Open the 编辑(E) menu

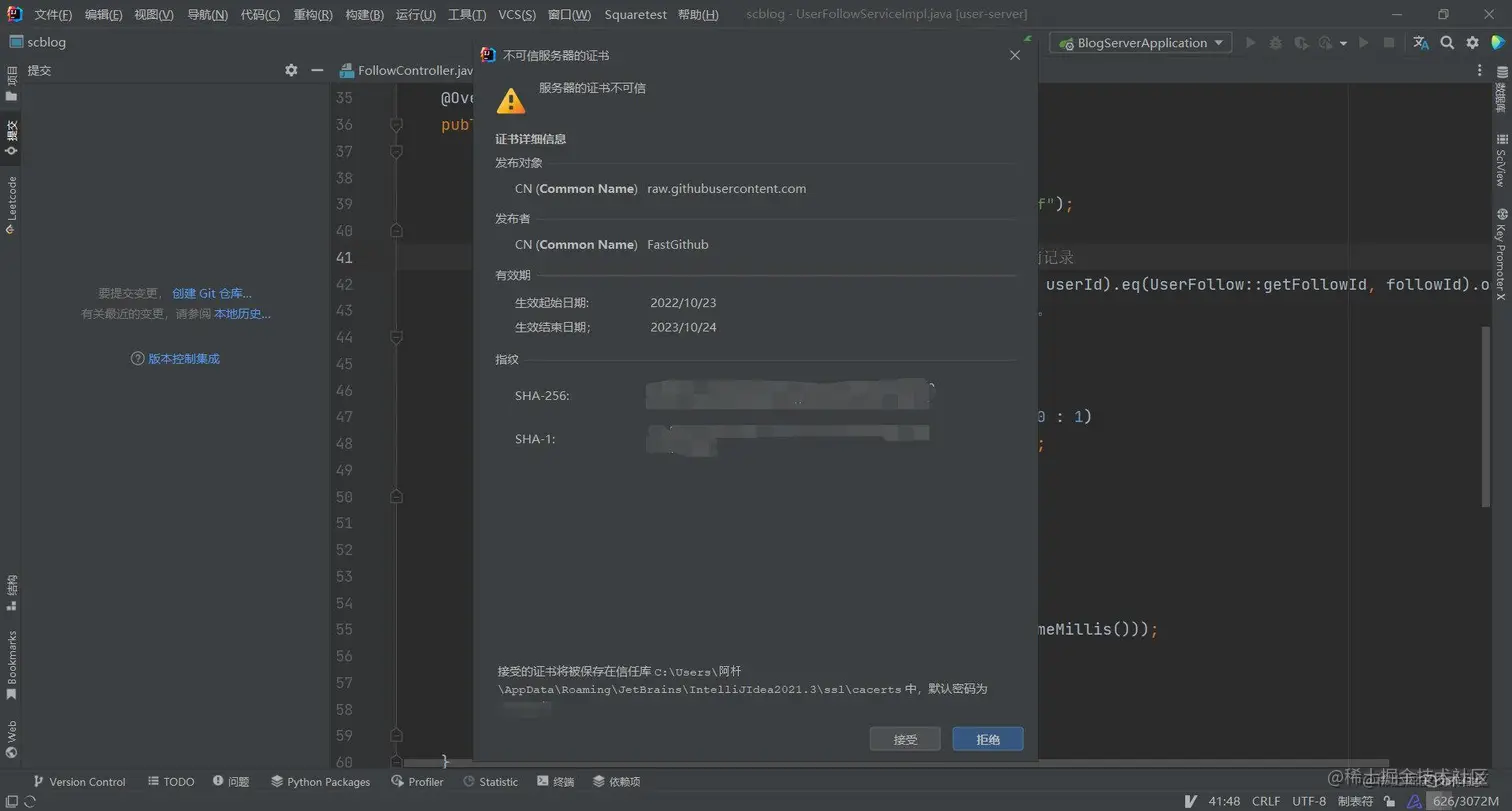pos(104,15)
